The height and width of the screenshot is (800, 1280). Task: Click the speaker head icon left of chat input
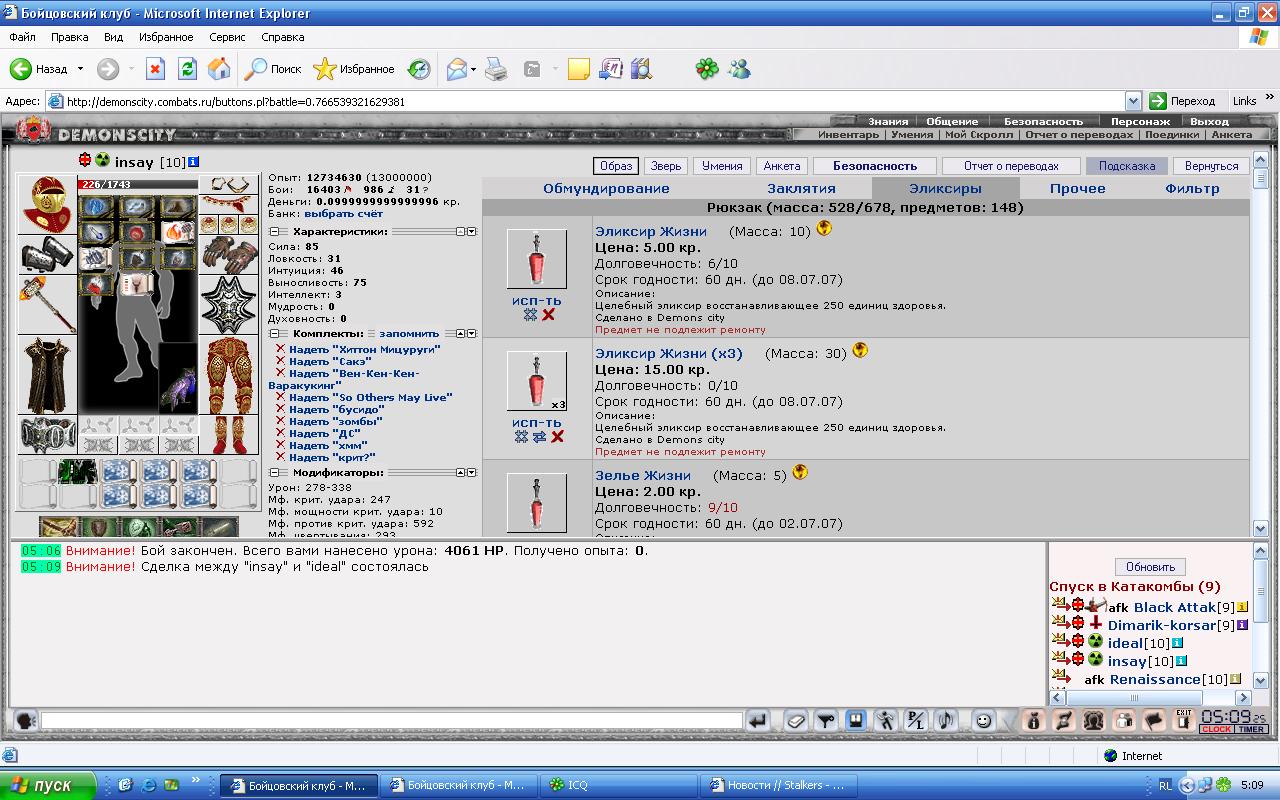point(26,720)
